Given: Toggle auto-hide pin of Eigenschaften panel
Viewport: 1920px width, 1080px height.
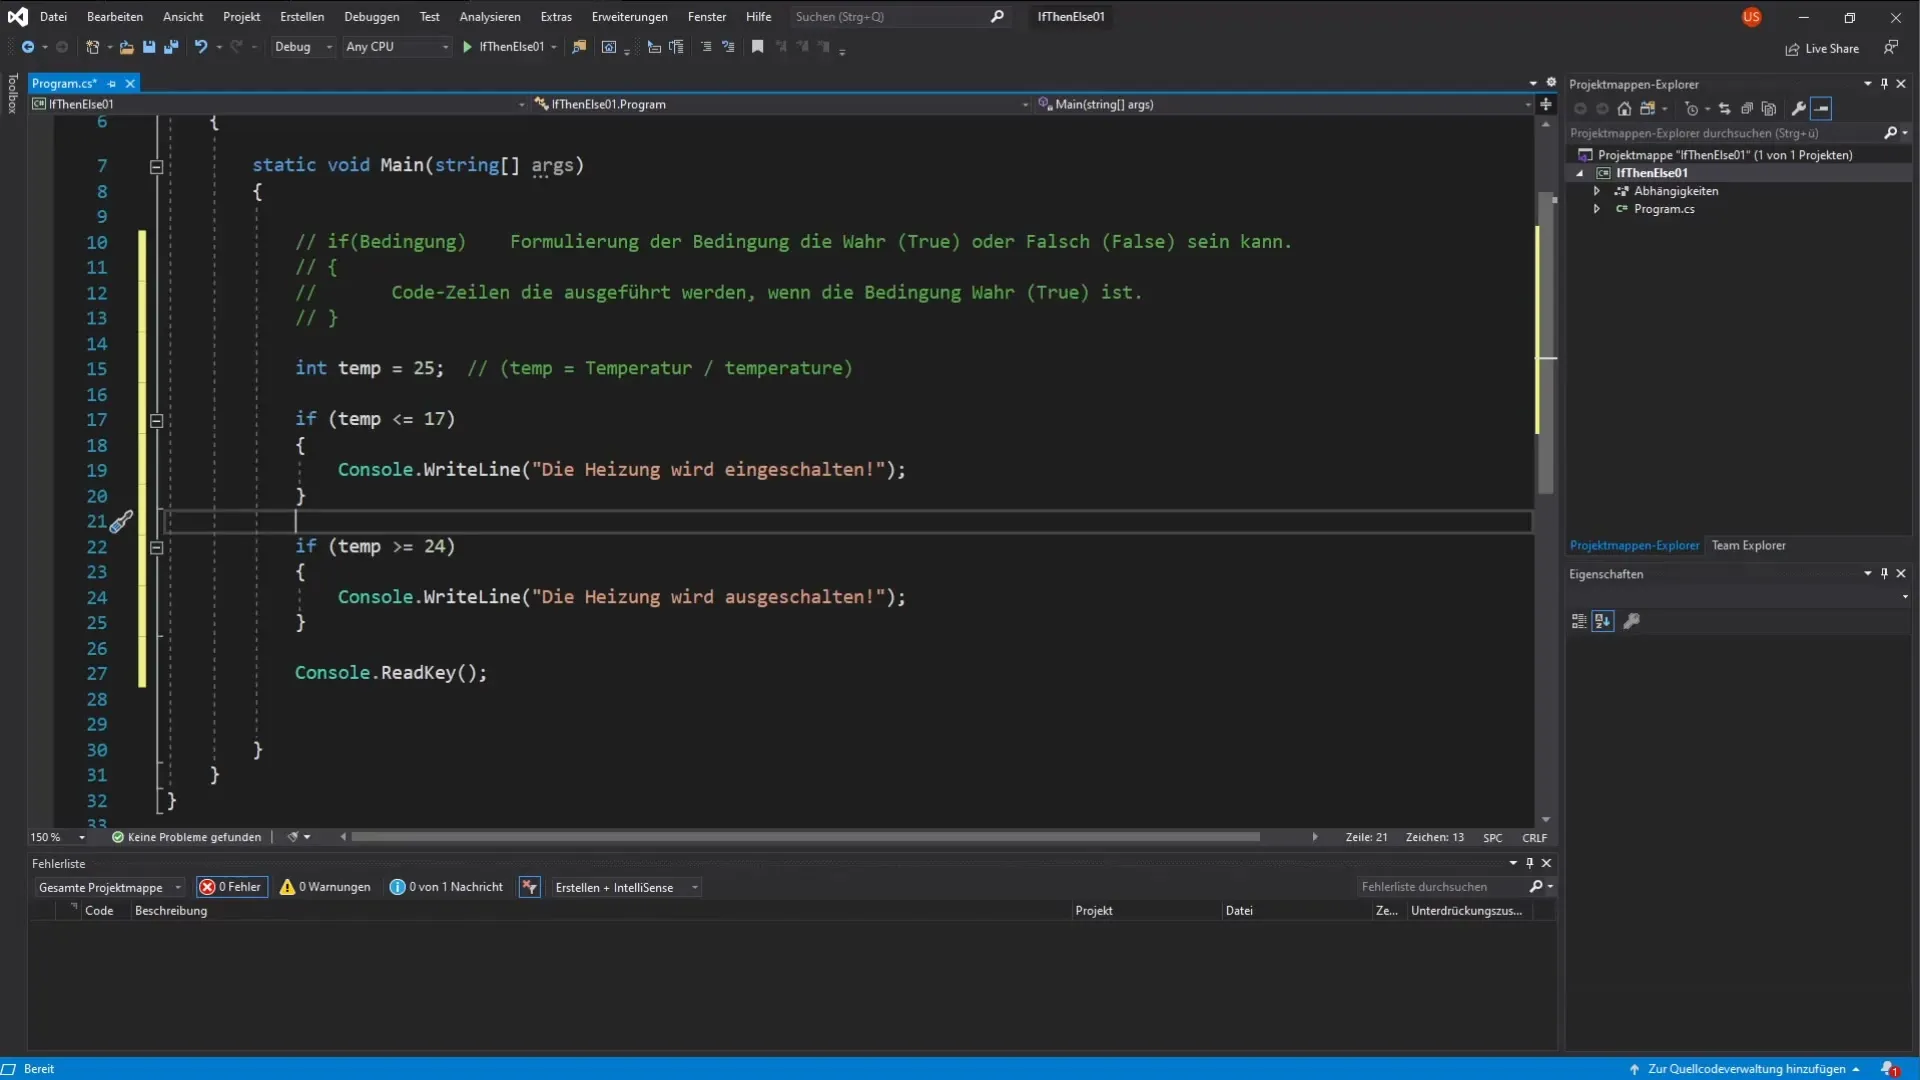Looking at the screenshot, I should coord(1884,574).
